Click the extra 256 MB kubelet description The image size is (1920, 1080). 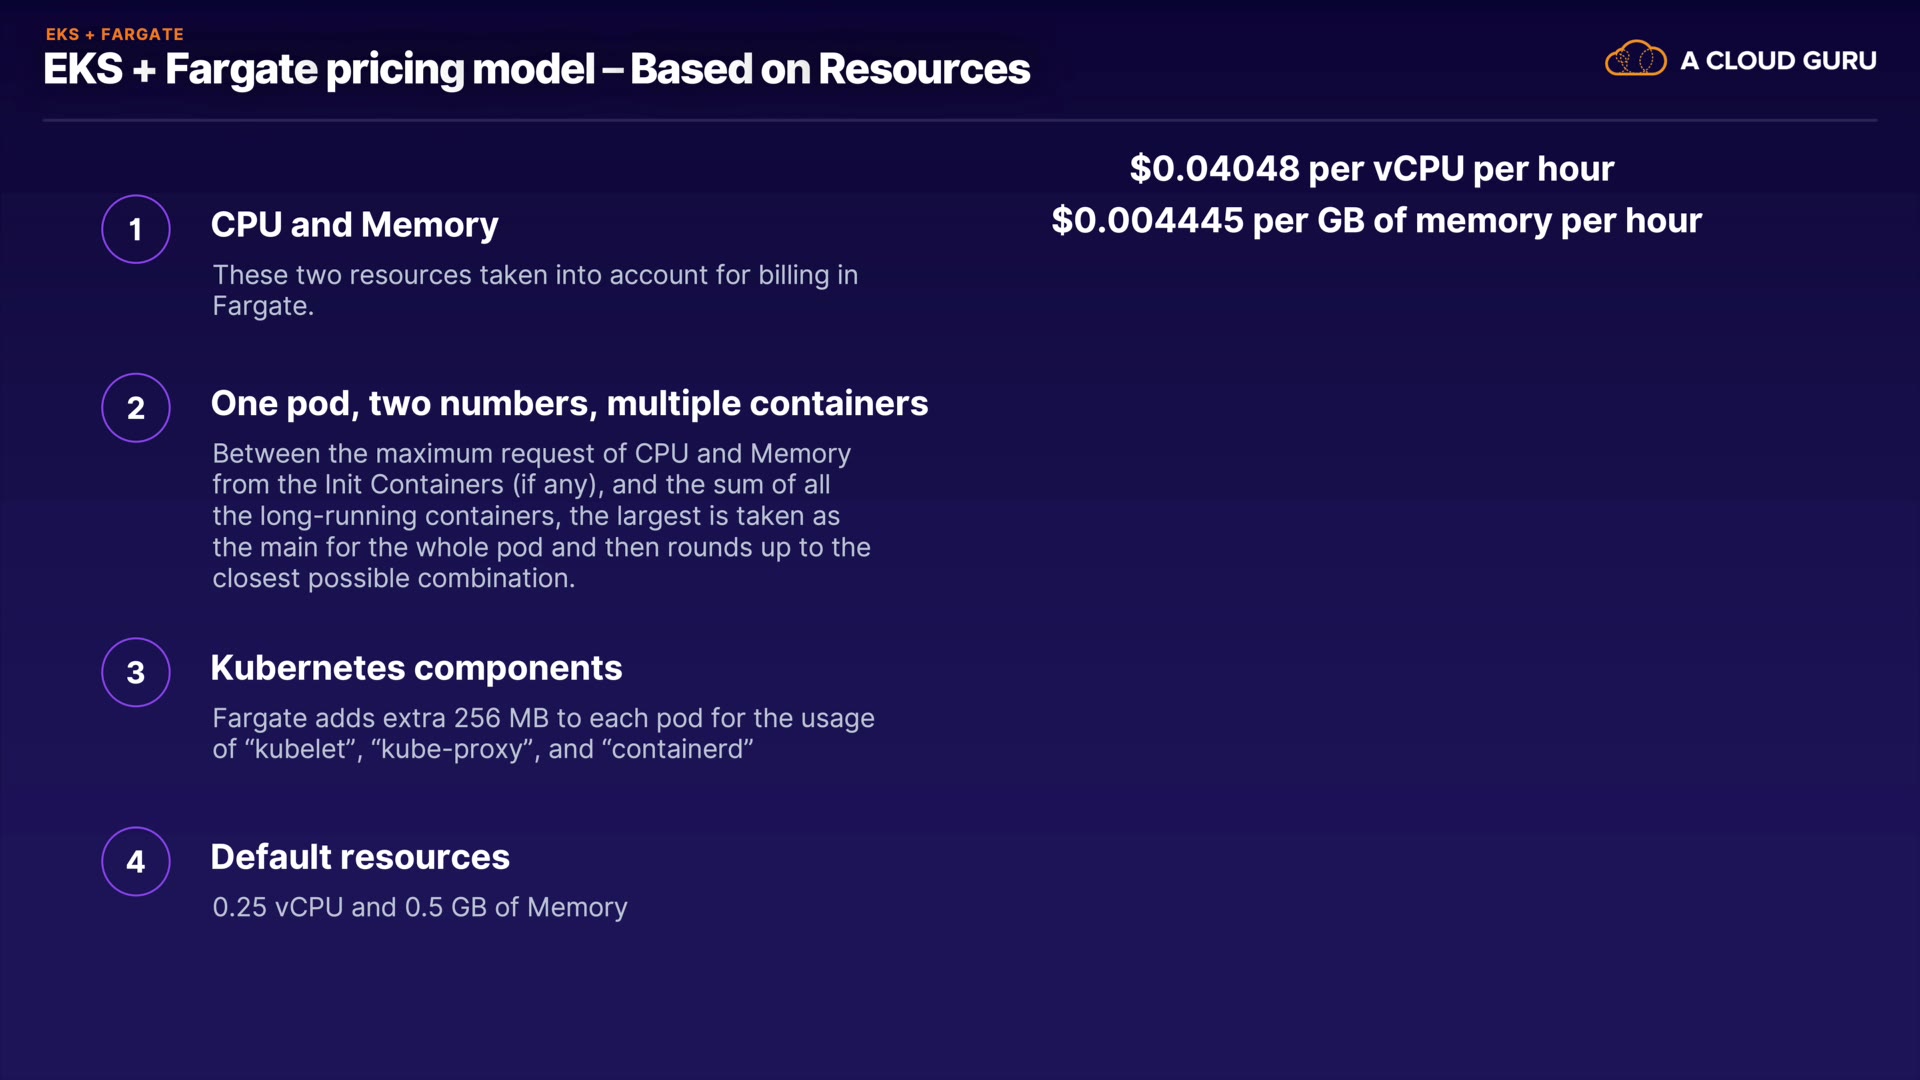click(542, 733)
